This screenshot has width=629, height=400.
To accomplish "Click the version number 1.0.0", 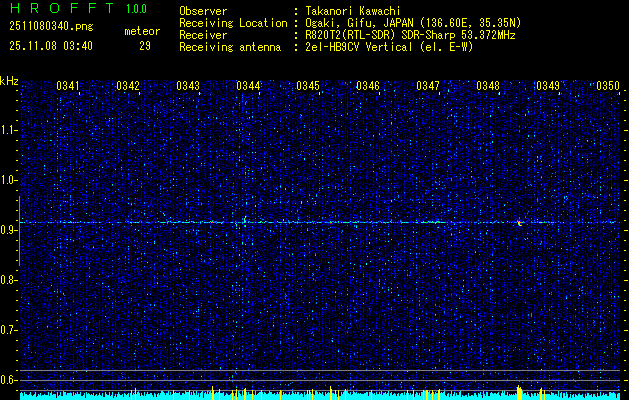I will [x=136, y=9].
